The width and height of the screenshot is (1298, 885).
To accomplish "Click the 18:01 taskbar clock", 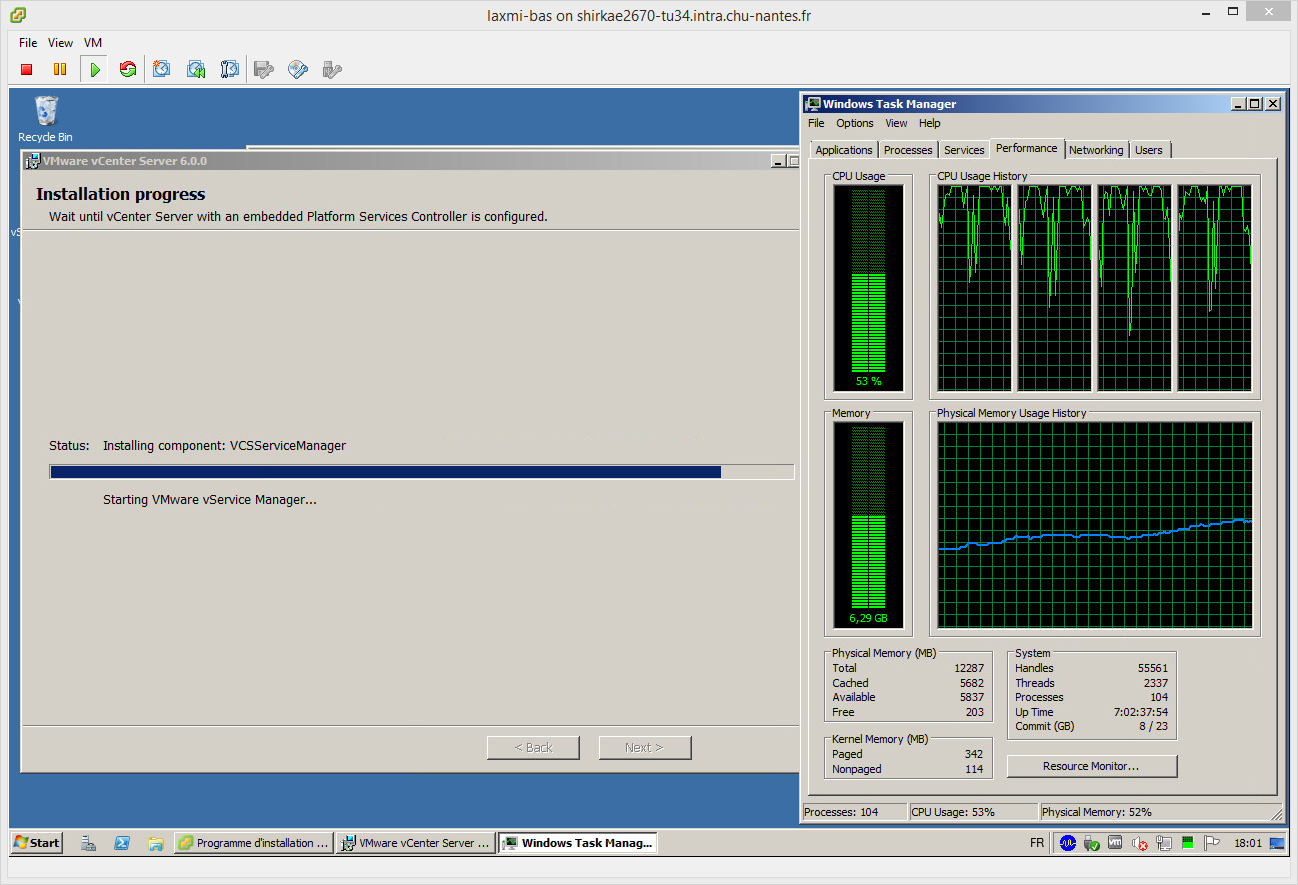I will [x=1247, y=843].
